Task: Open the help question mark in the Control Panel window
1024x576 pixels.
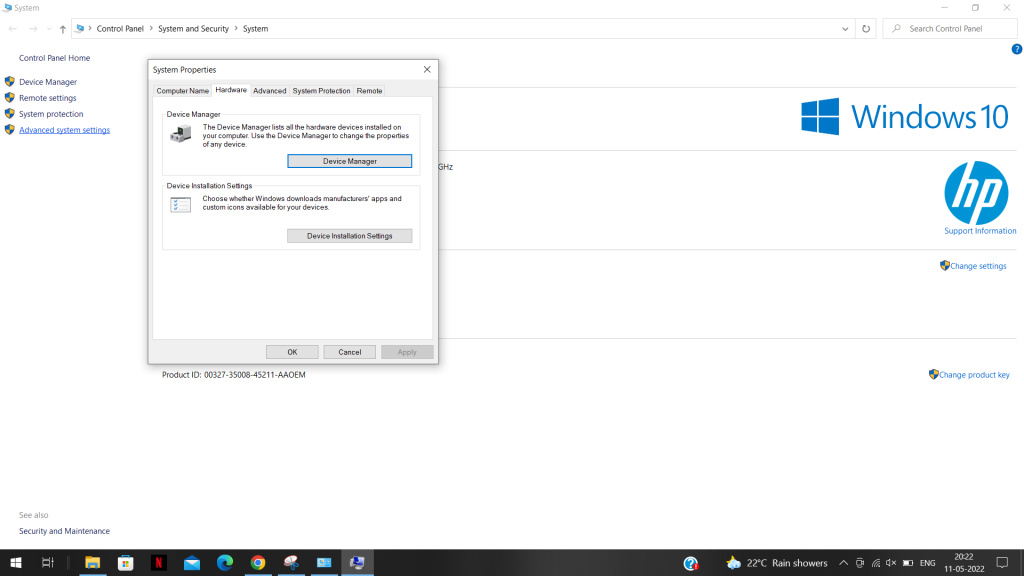Action: coord(1017,48)
